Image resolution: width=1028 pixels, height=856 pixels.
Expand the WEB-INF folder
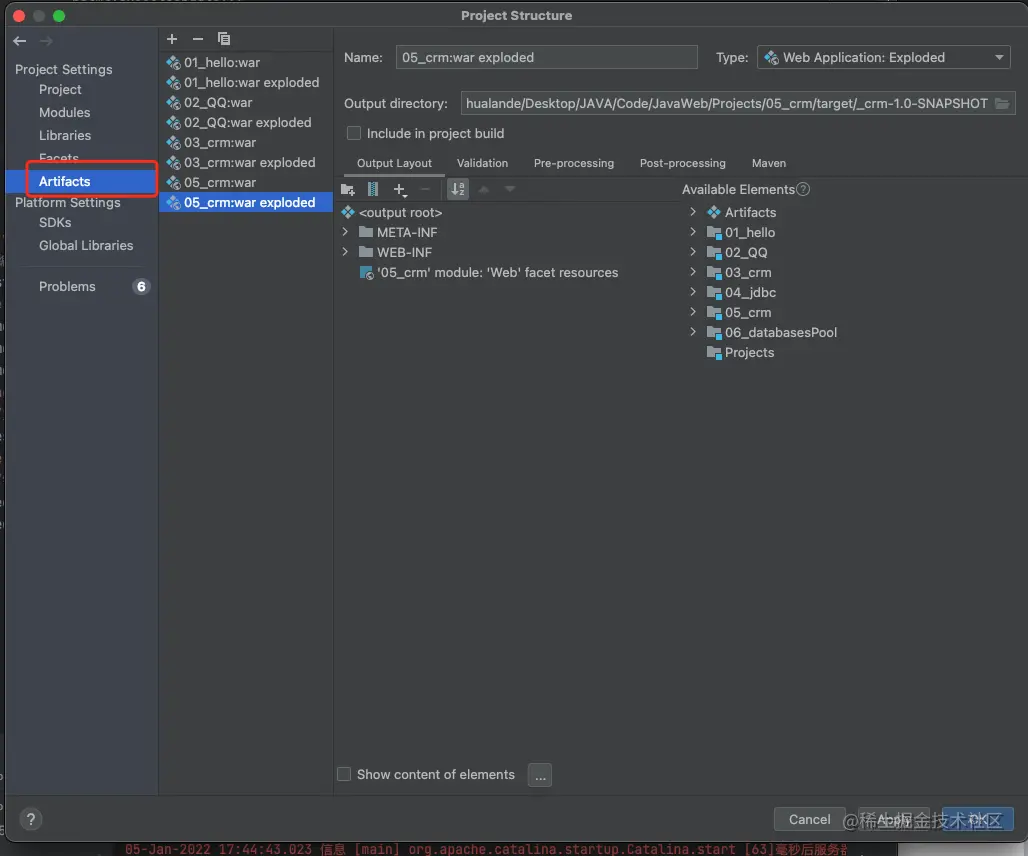pos(346,252)
